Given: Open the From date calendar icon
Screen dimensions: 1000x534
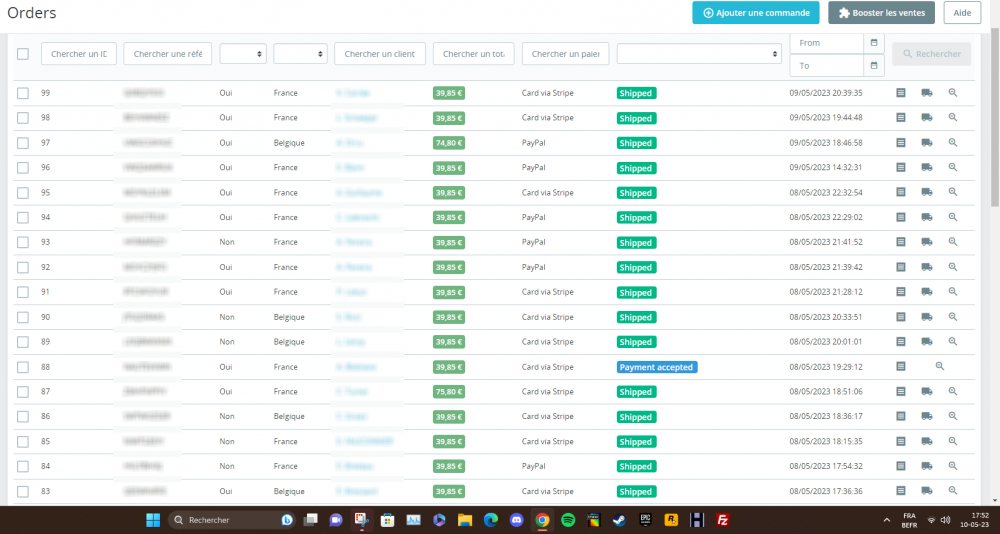Looking at the screenshot, I should 874,43.
